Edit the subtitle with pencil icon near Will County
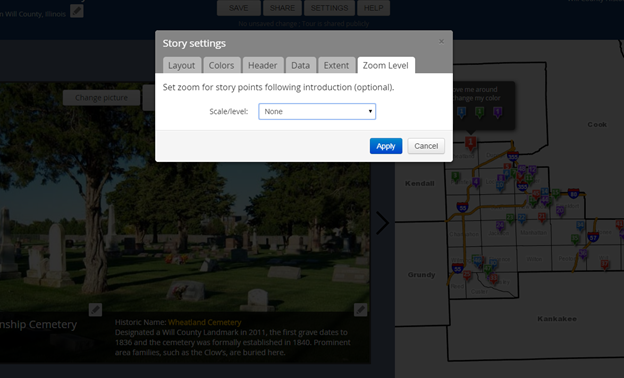 pos(77,11)
